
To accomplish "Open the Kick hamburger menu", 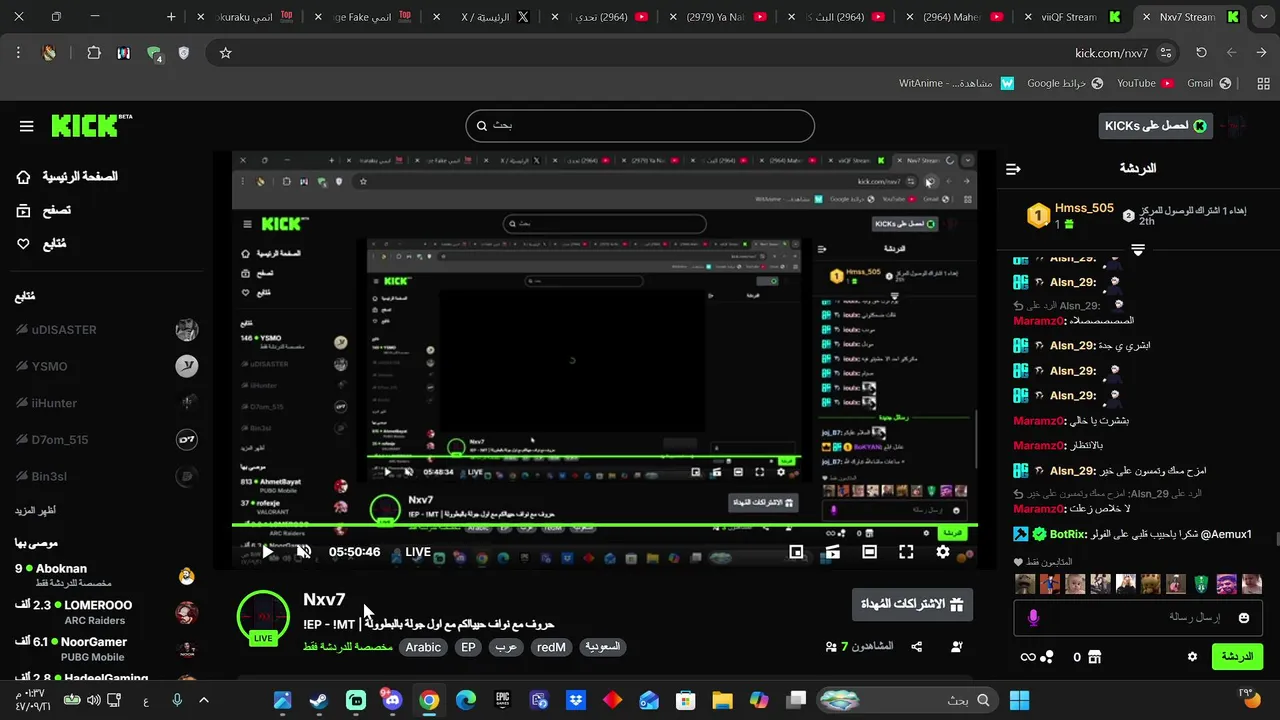I will pyautogui.click(x=27, y=126).
